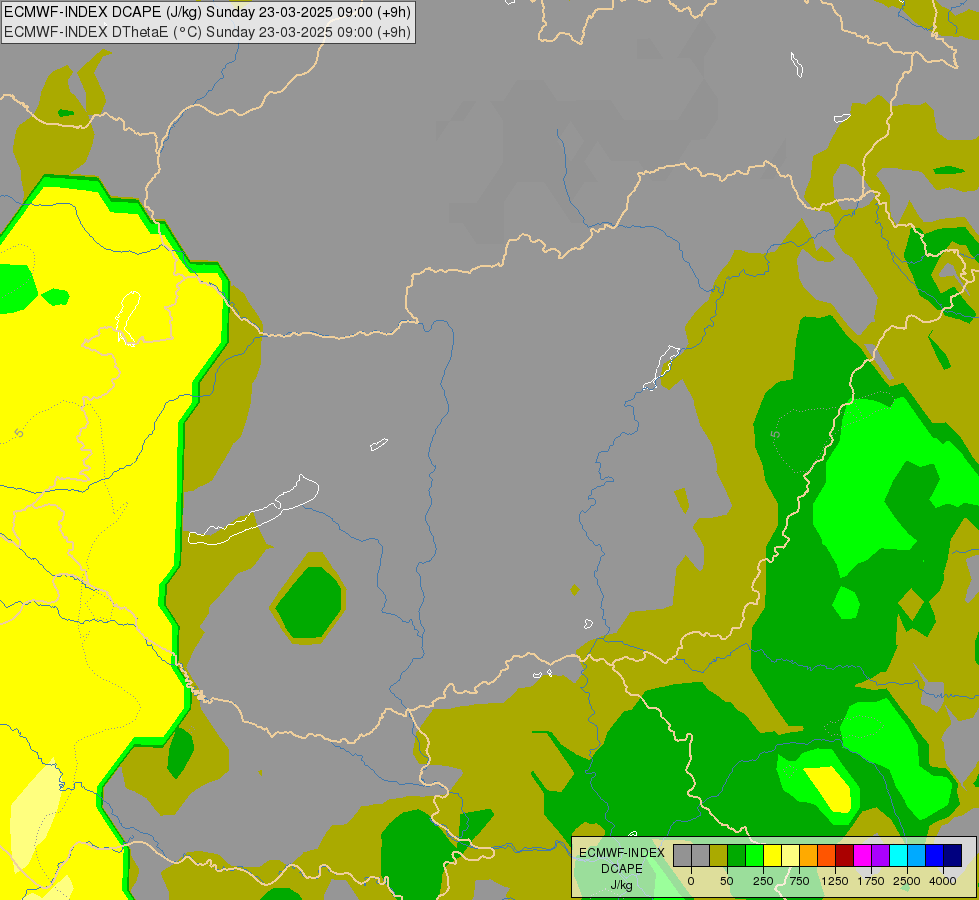Click the legend value 750
The width and height of the screenshot is (979, 900).
click(x=799, y=881)
